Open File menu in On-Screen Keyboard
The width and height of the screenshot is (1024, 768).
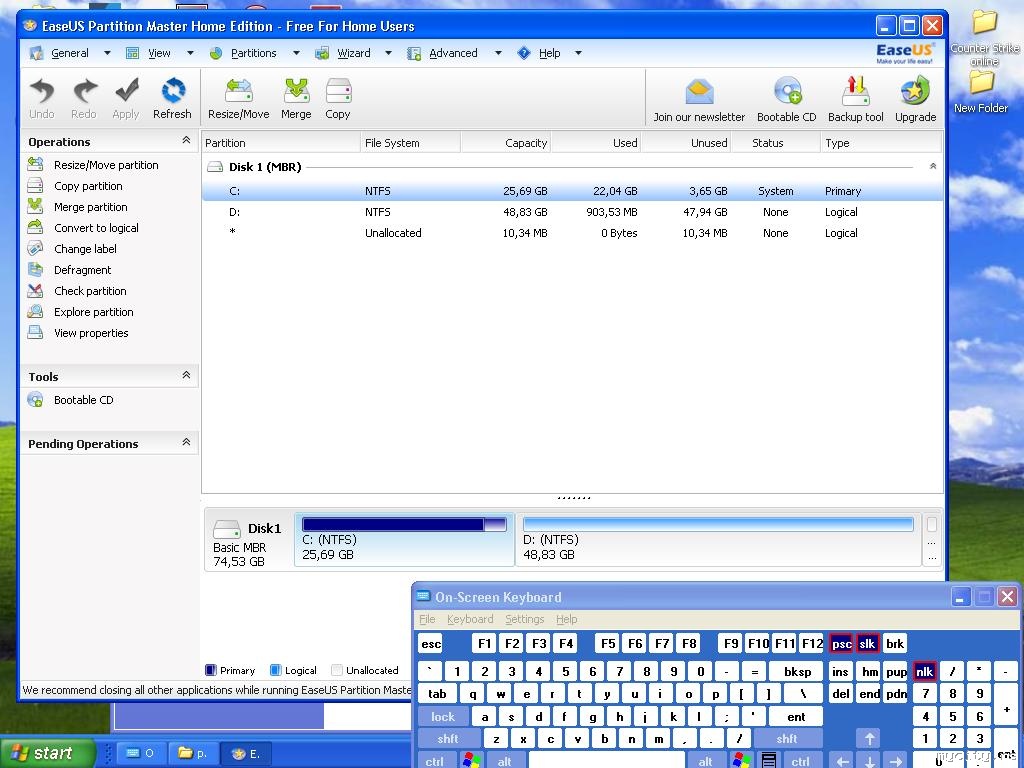(427, 619)
